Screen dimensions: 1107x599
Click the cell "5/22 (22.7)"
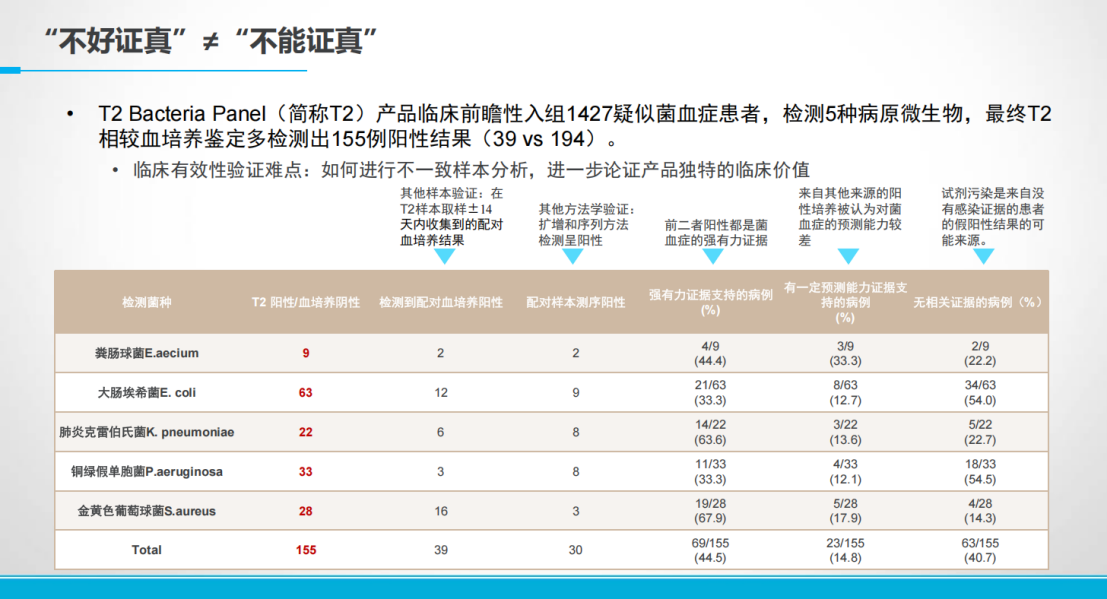pyautogui.click(x=980, y=432)
